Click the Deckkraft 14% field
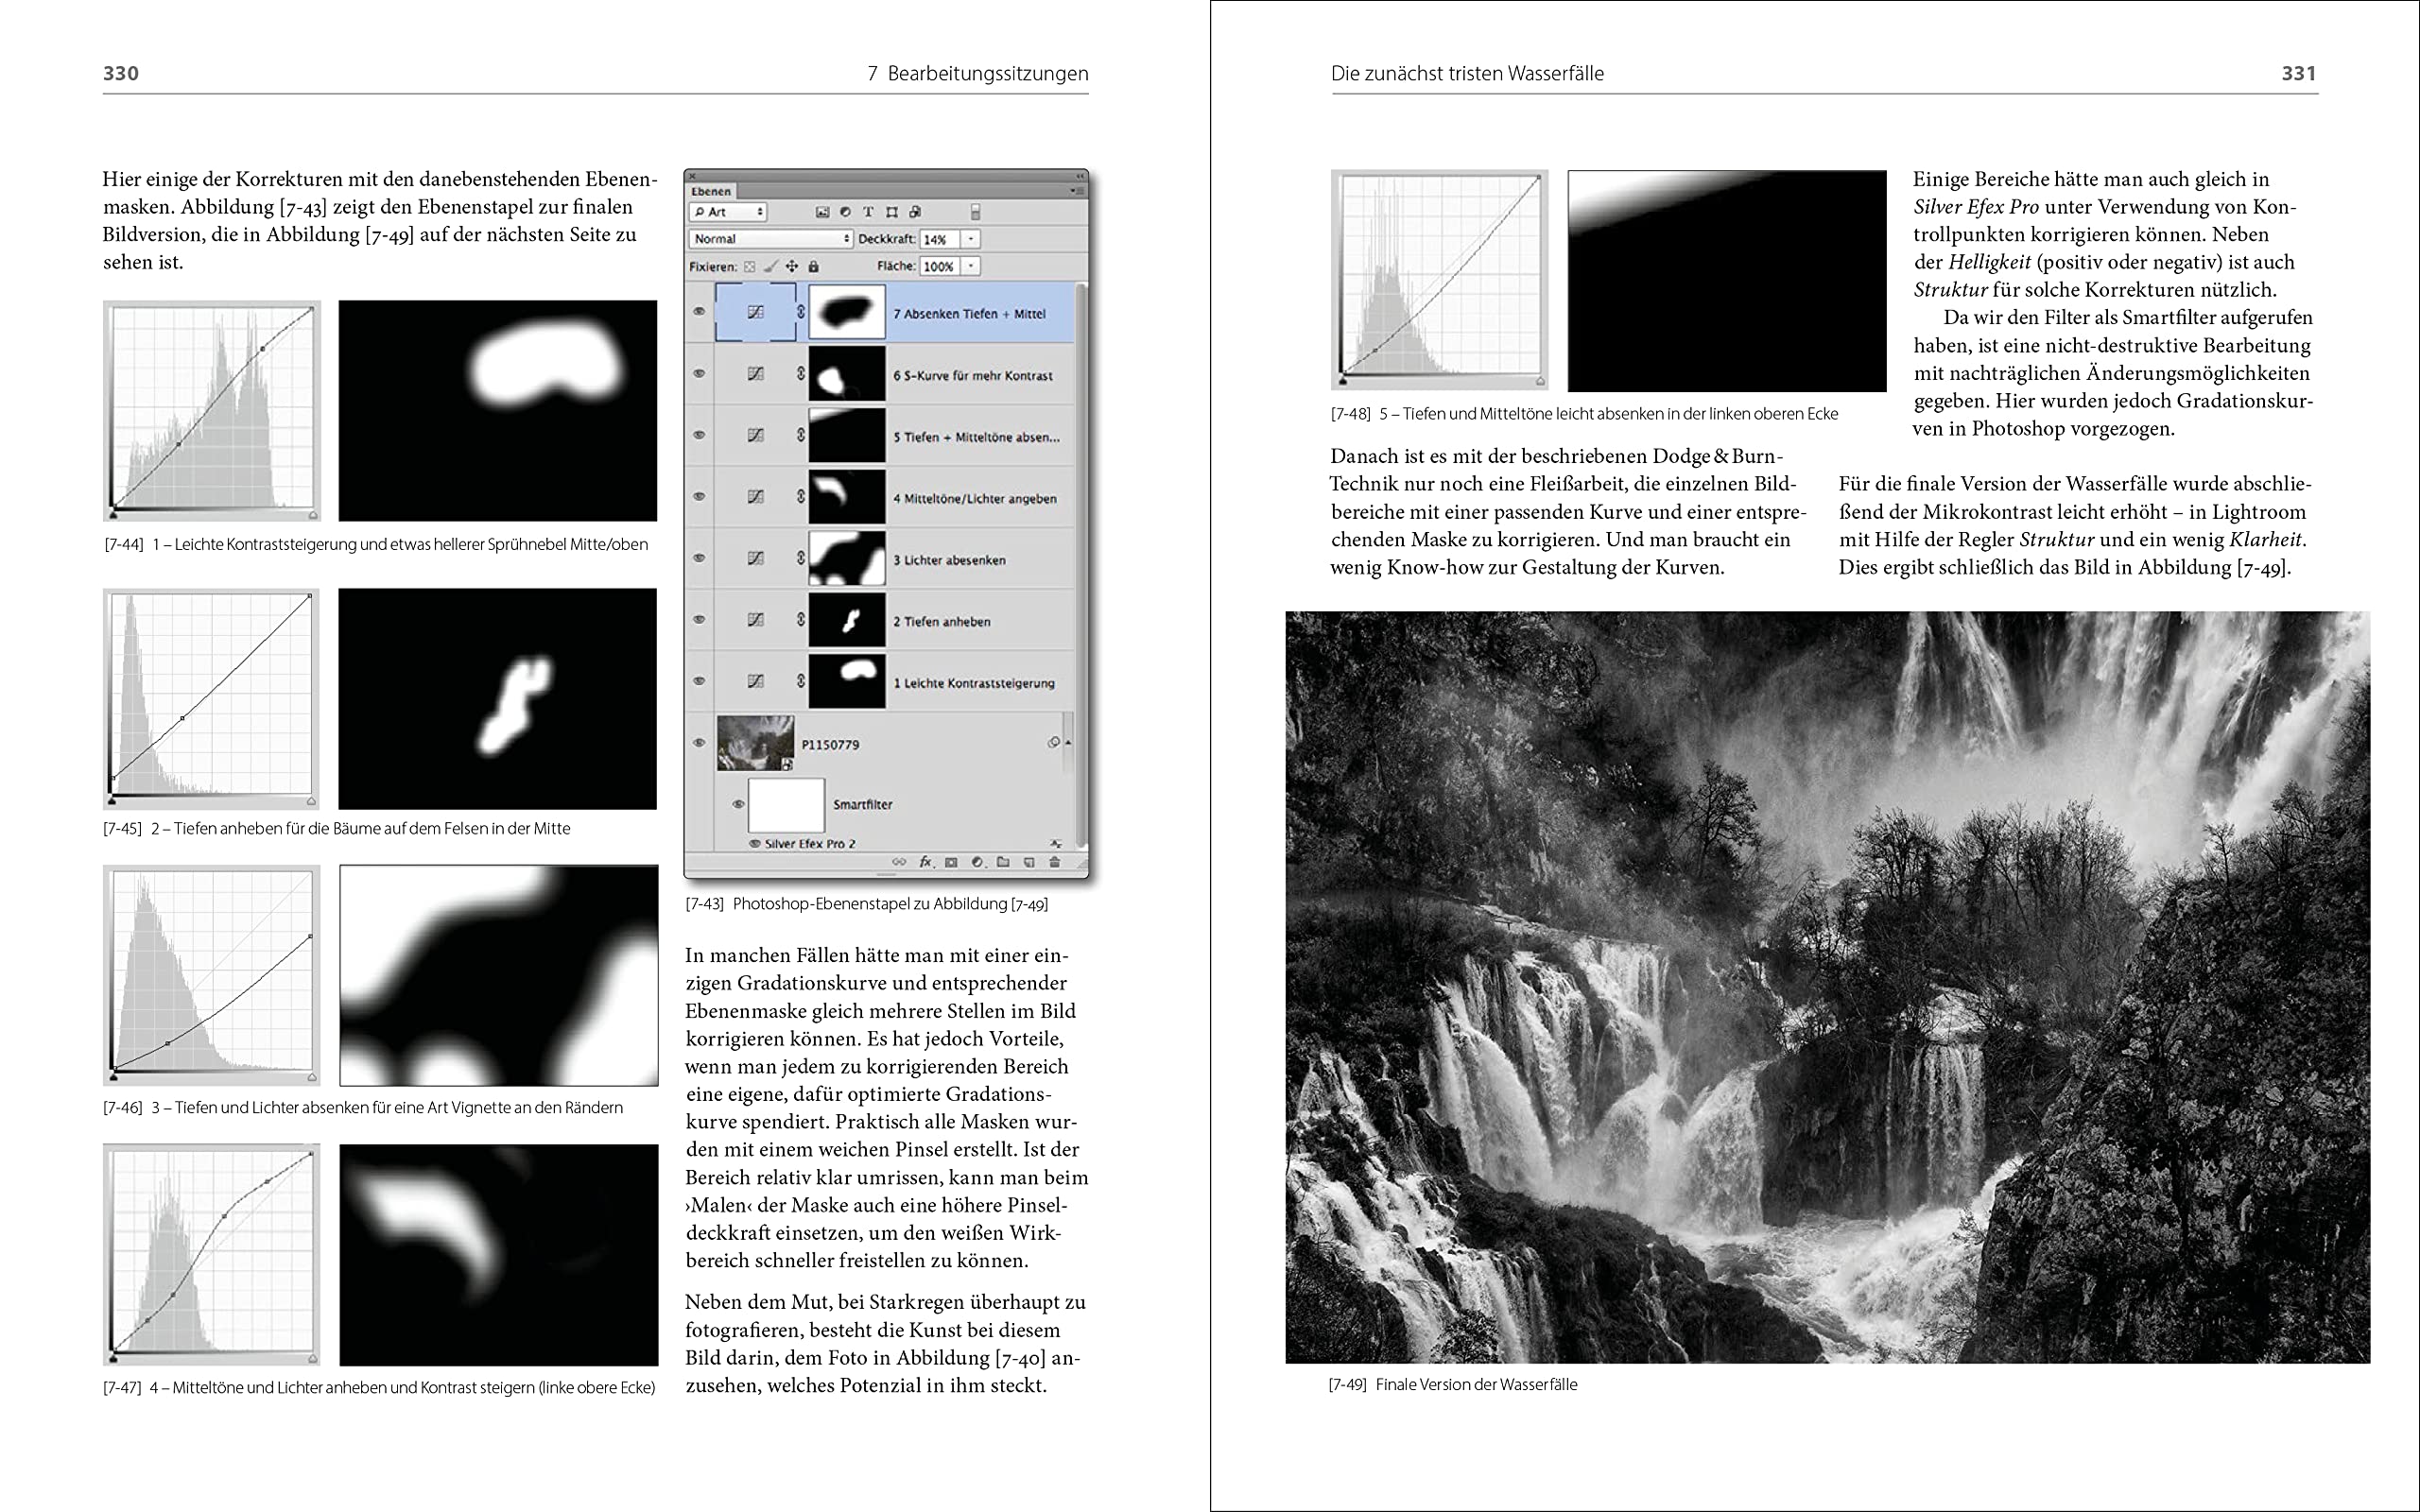Screen dimensions: 2420x1512 tap(940, 239)
